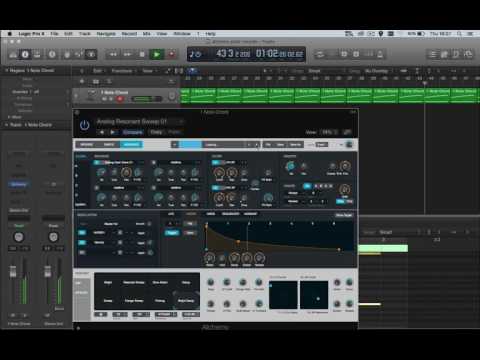The width and height of the screenshot is (480, 360).
Task: Toggle the Metronome click button
Action: pyautogui.click(x=380, y=54)
